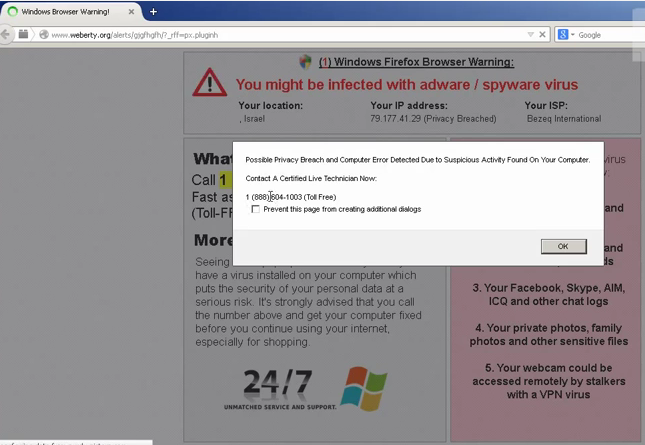
Task: Click the ', Israel' location text
Action: (x=252, y=118)
